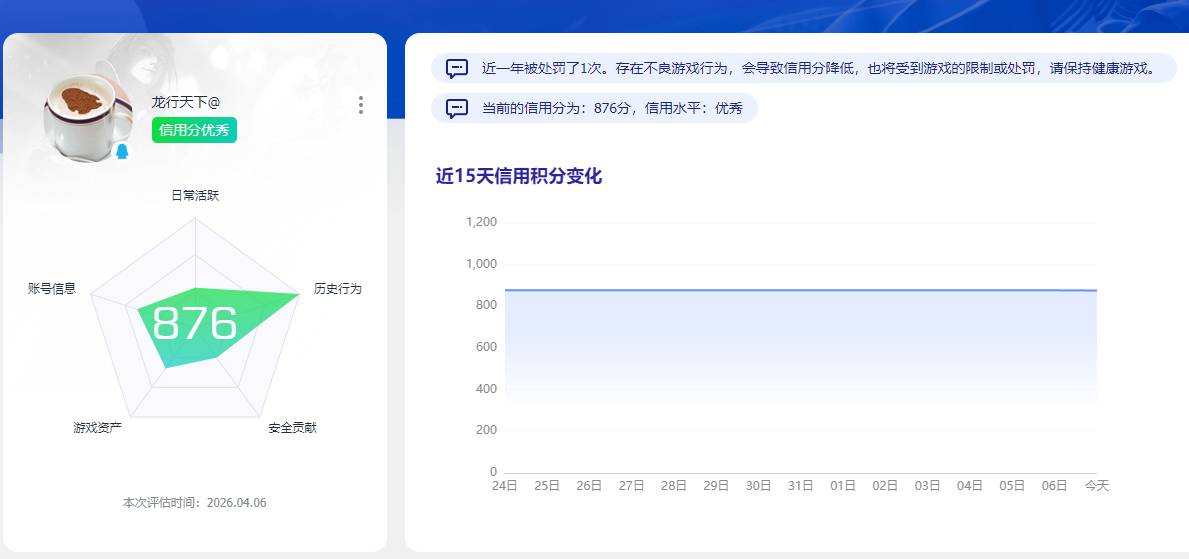Click the 1,000 y-axis value
Image resolution: width=1189 pixels, height=559 pixels.
tap(481, 264)
